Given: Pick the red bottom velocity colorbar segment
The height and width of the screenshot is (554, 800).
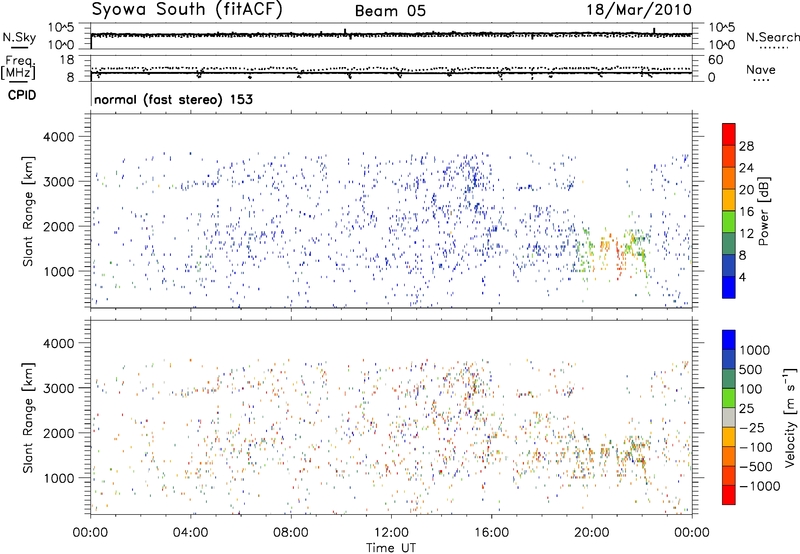Looking at the screenshot, I should pyautogui.click(x=729, y=495).
